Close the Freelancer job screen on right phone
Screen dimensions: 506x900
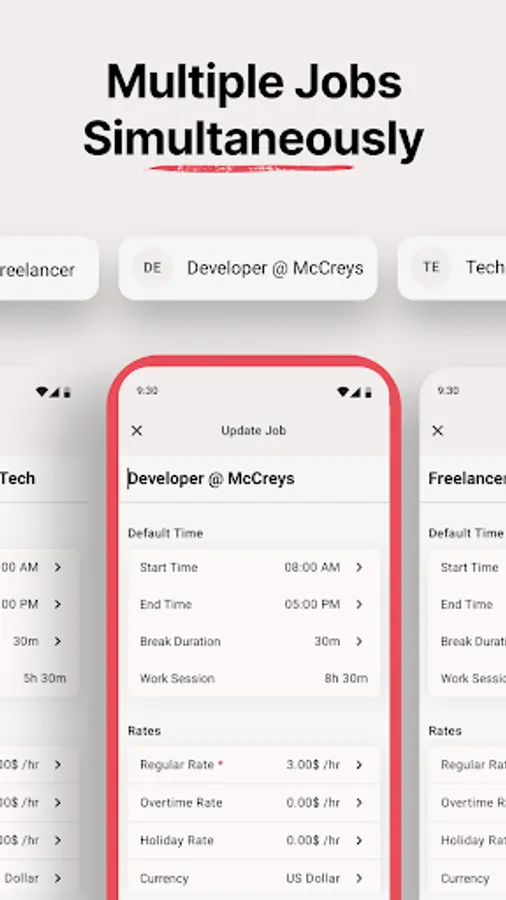pos(437,430)
